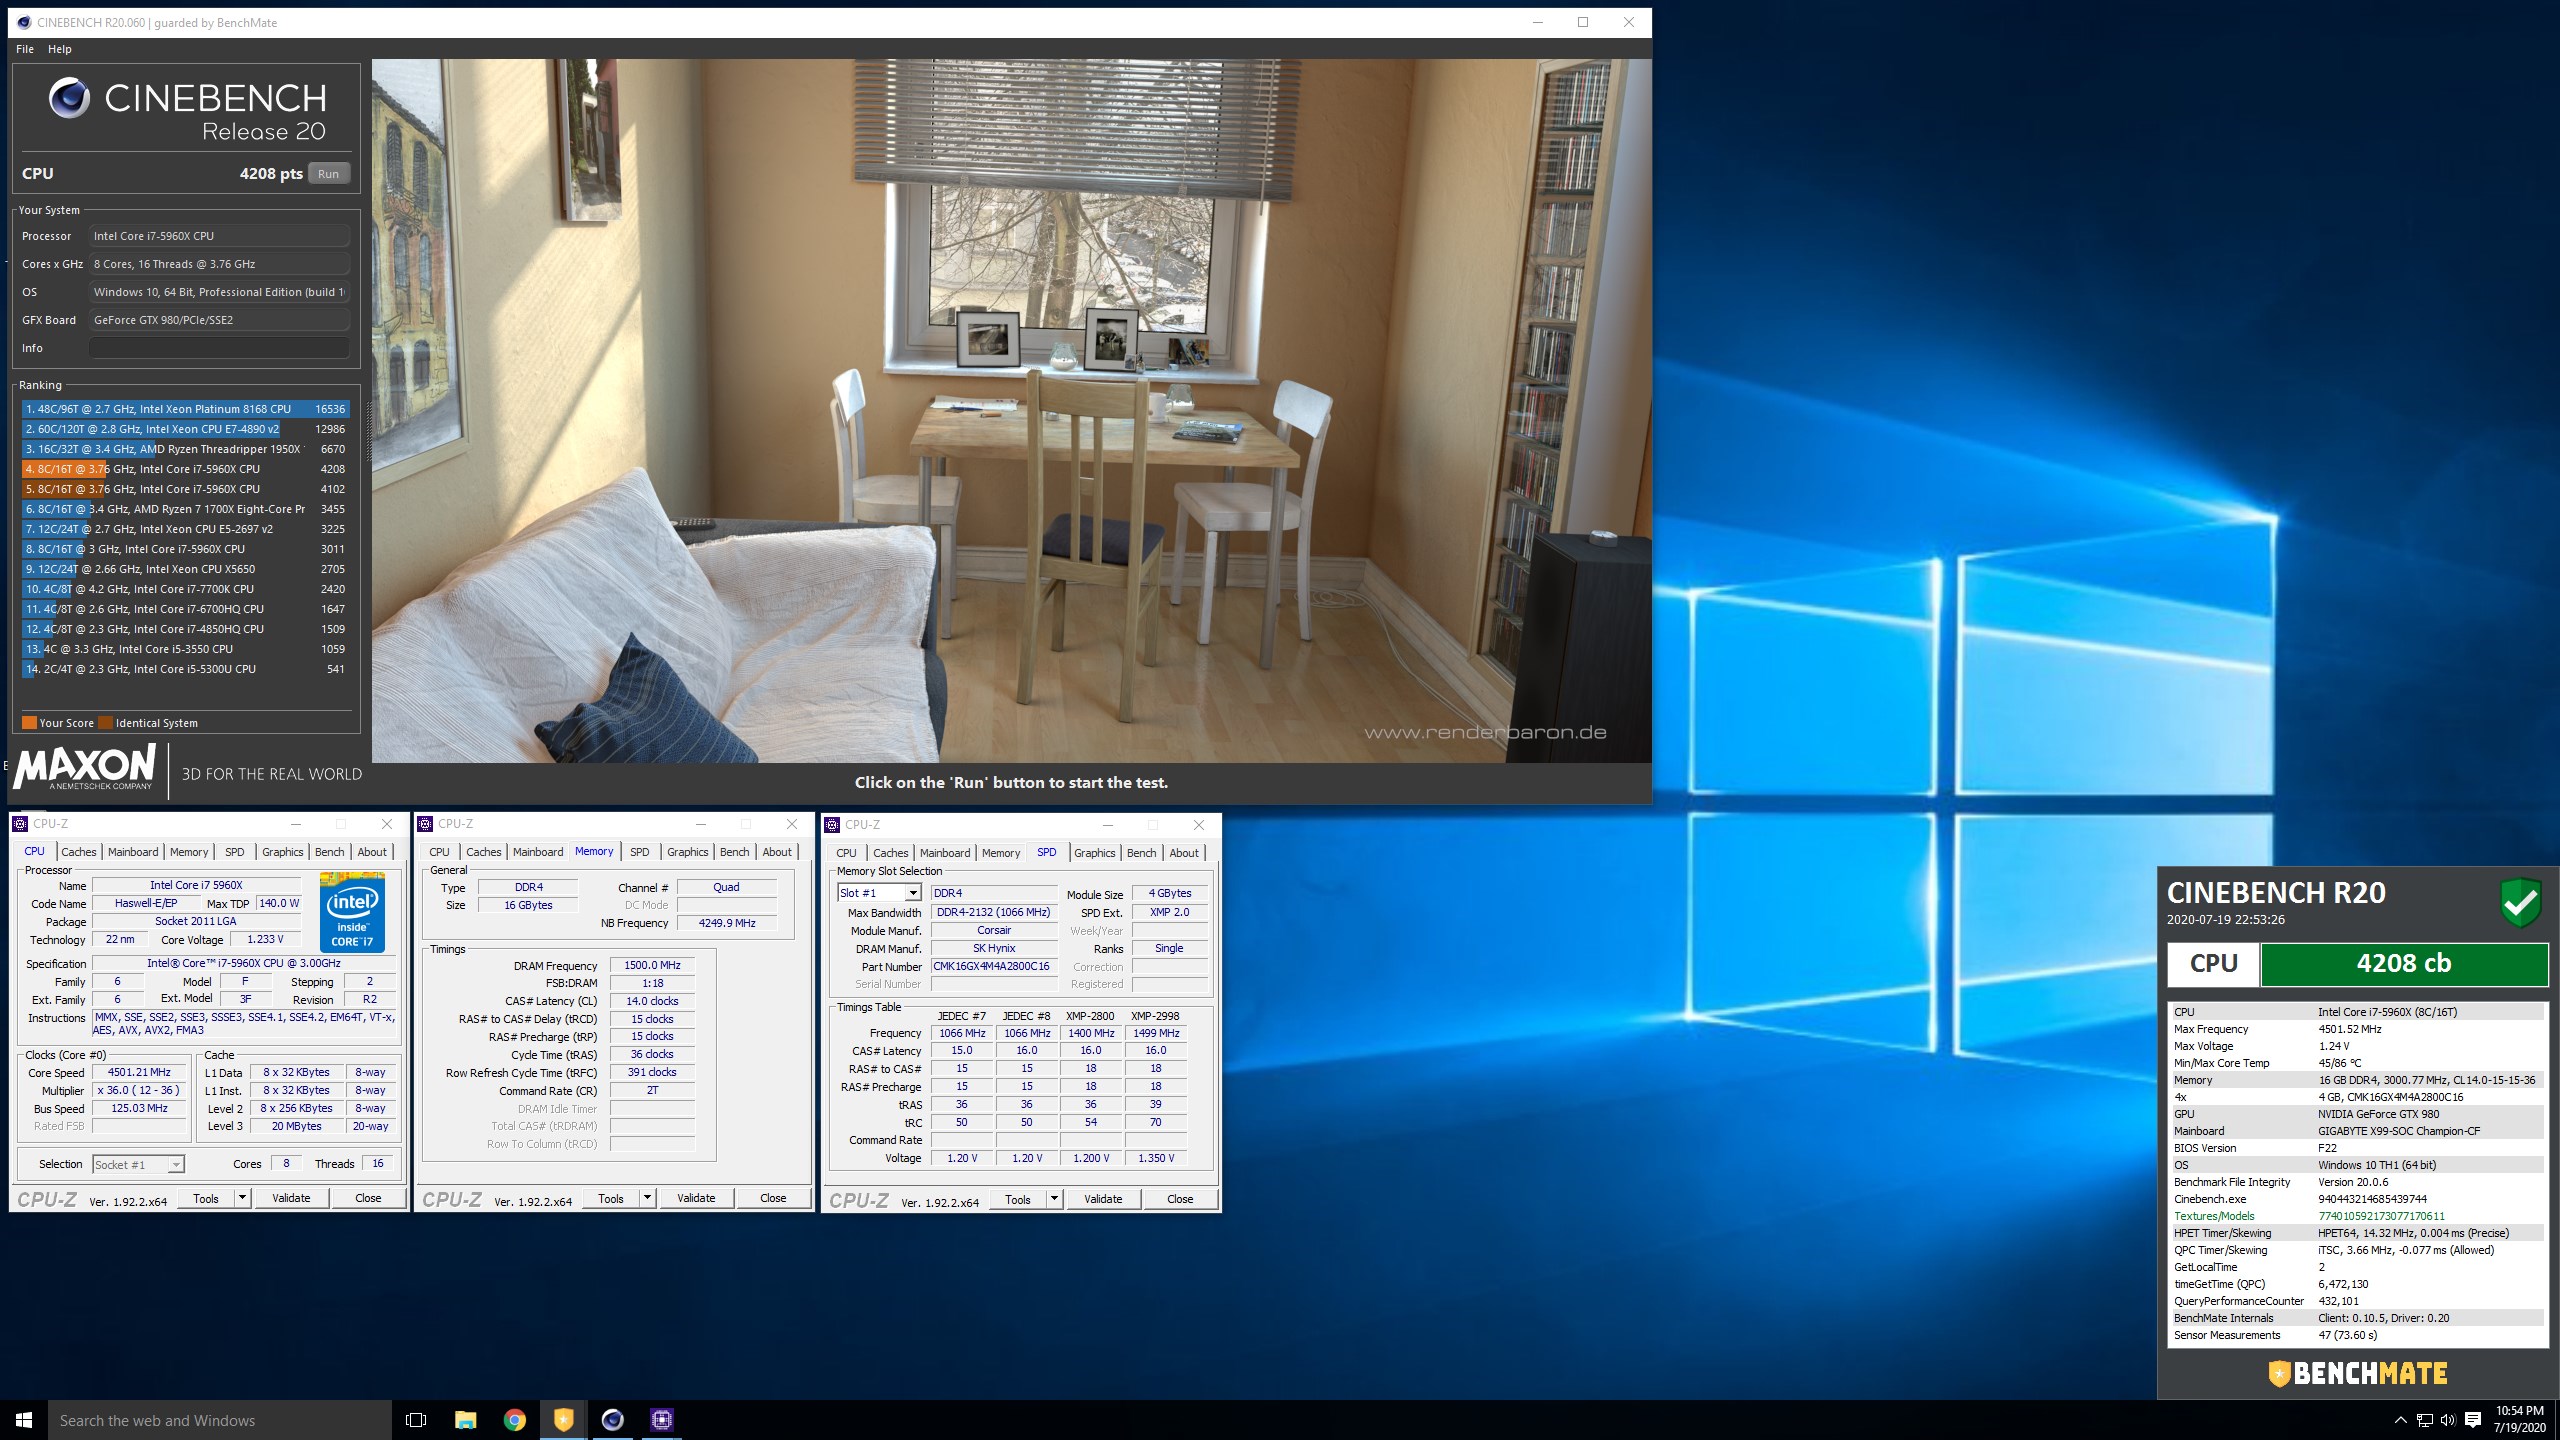Click the orange Your Score legend swatch
Image resolution: width=2560 pixels, height=1440 pixels.
pos(29,723)
